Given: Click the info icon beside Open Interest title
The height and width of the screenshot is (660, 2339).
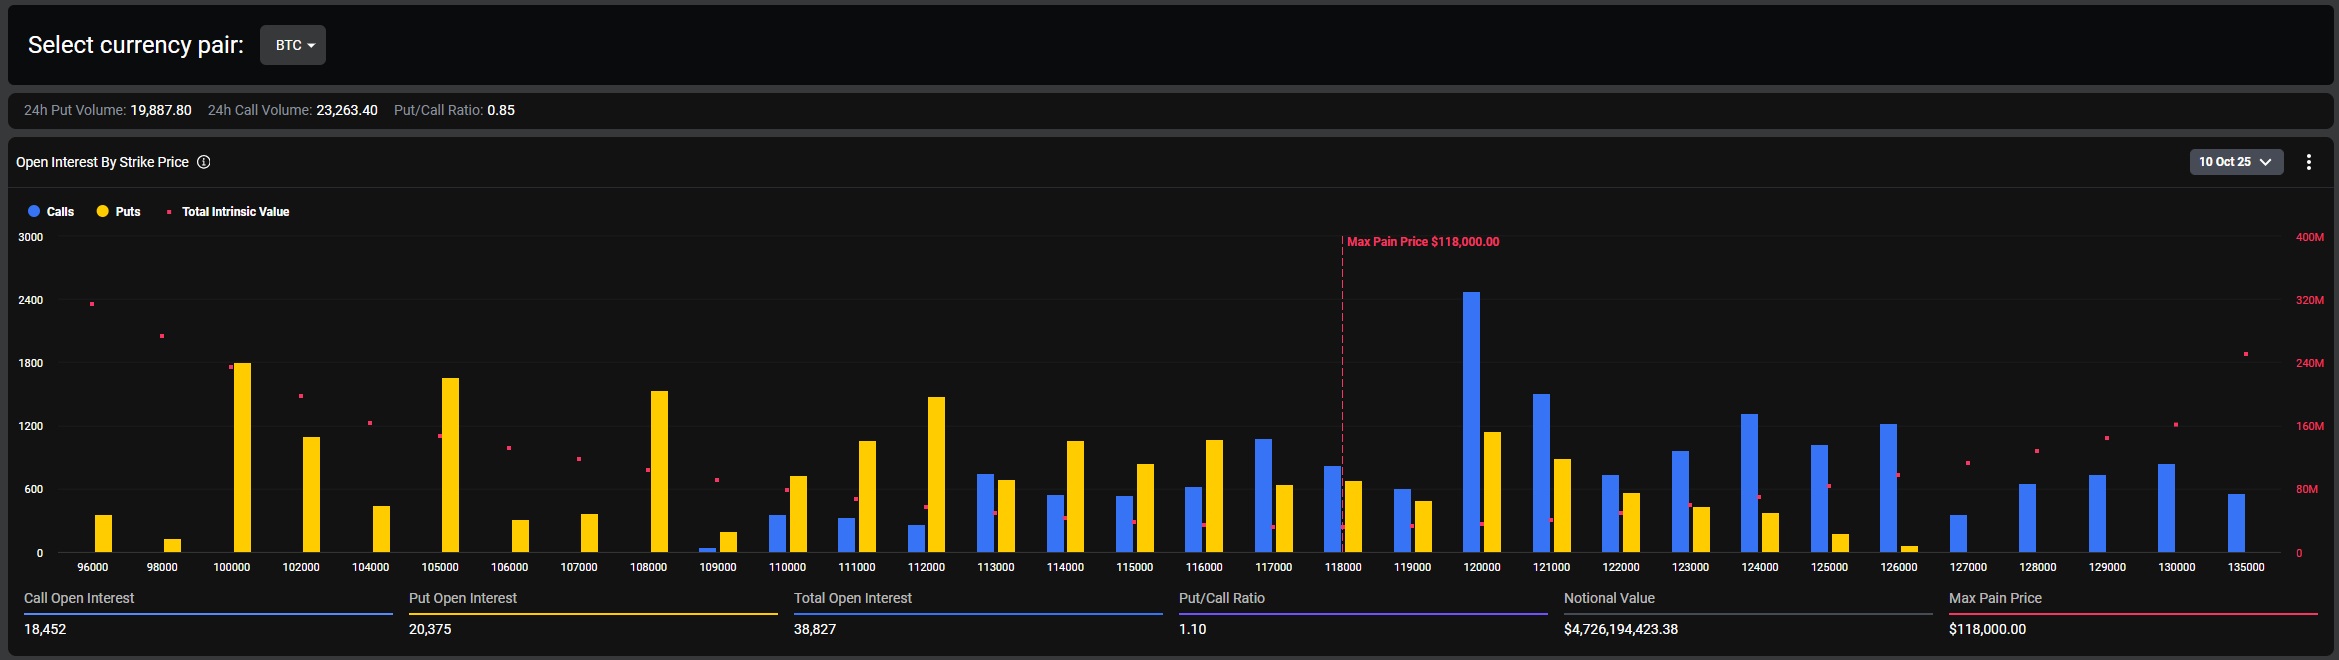Looking at the screenshot, I should 203,162.
